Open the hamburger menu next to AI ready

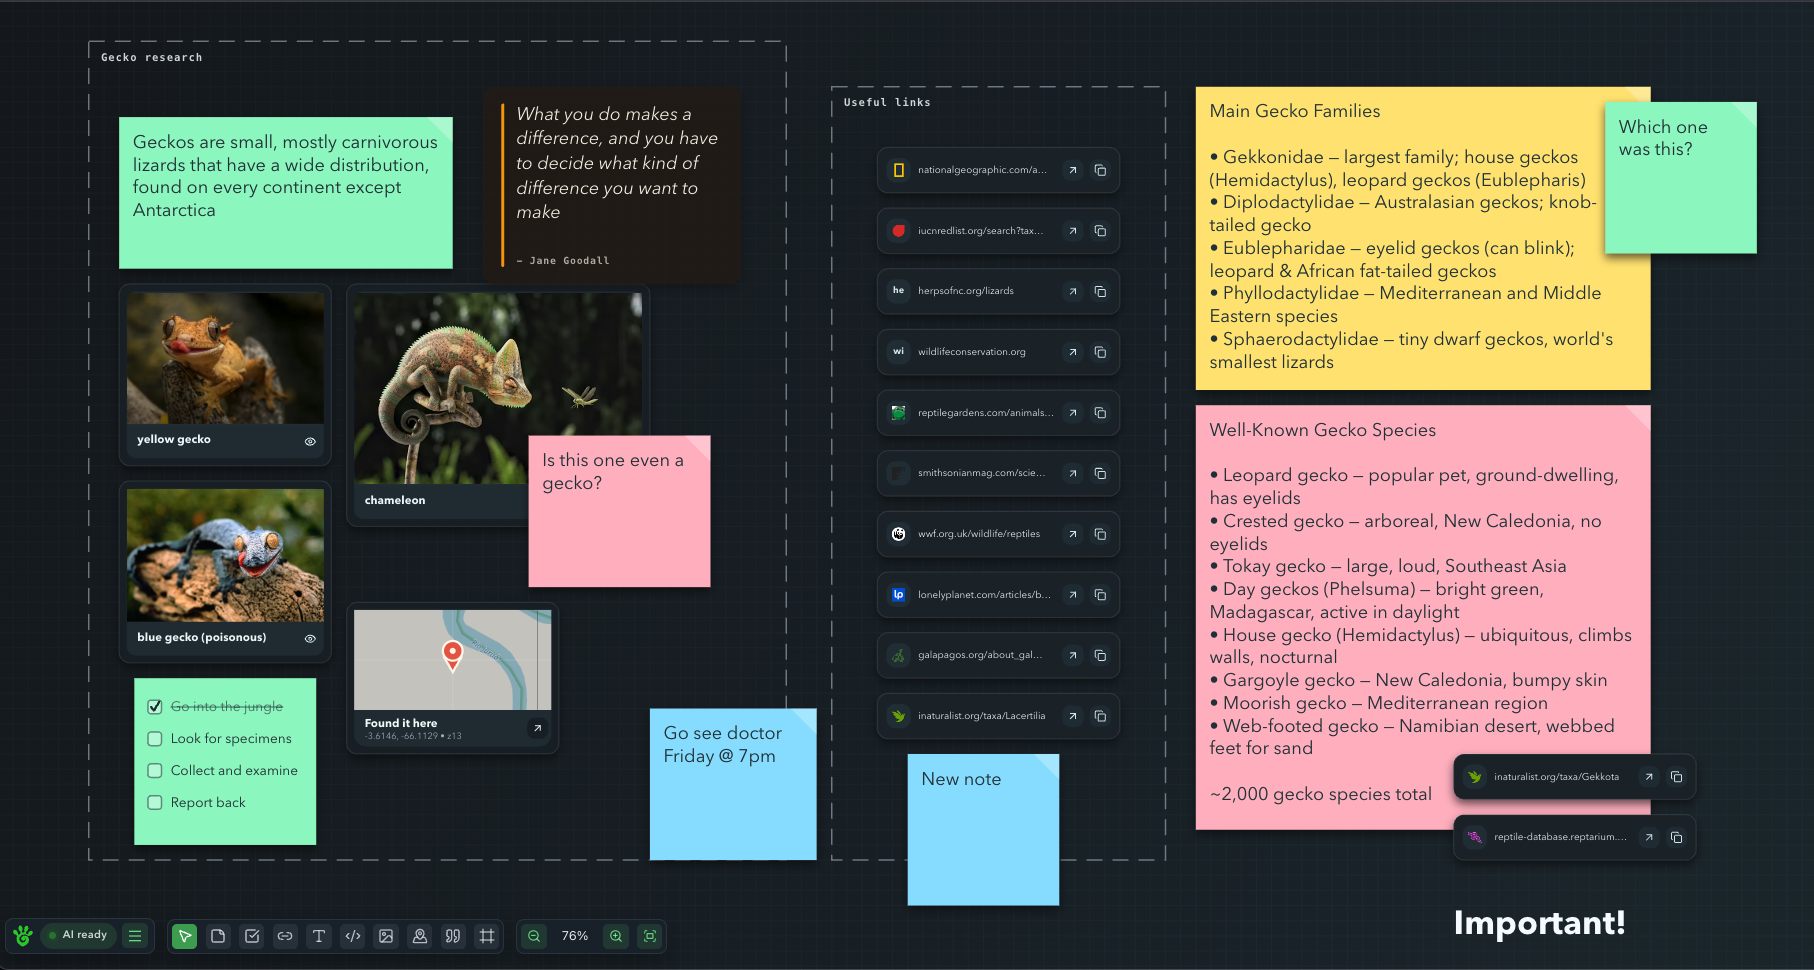pos(135,935)
